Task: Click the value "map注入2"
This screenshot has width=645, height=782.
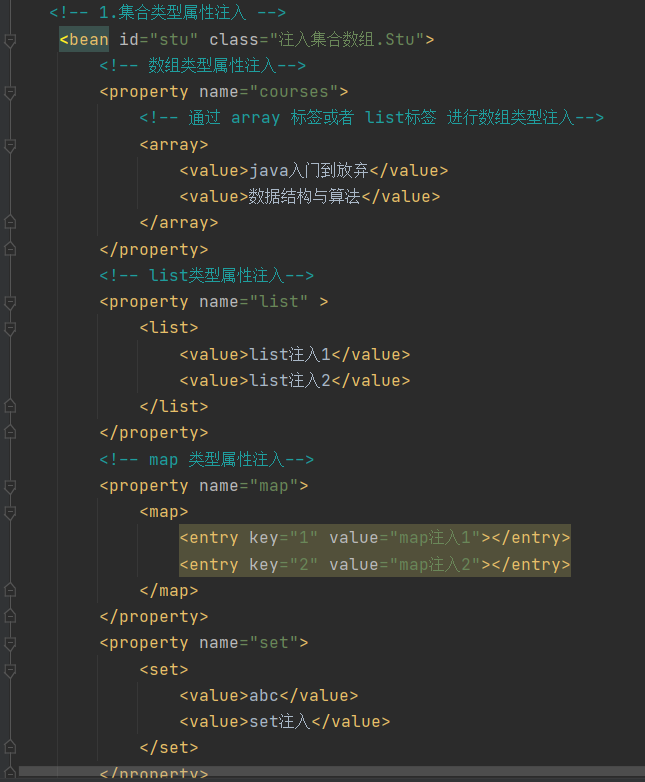Action: coord(435,564)
